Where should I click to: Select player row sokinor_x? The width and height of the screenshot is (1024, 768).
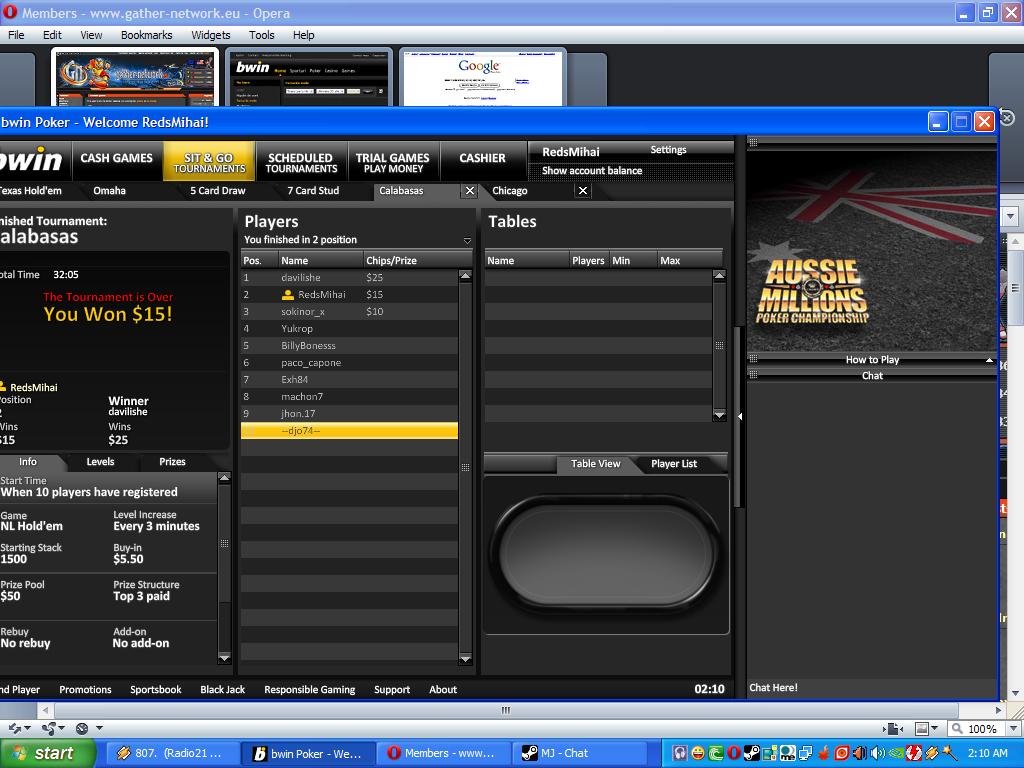(349, 312)
